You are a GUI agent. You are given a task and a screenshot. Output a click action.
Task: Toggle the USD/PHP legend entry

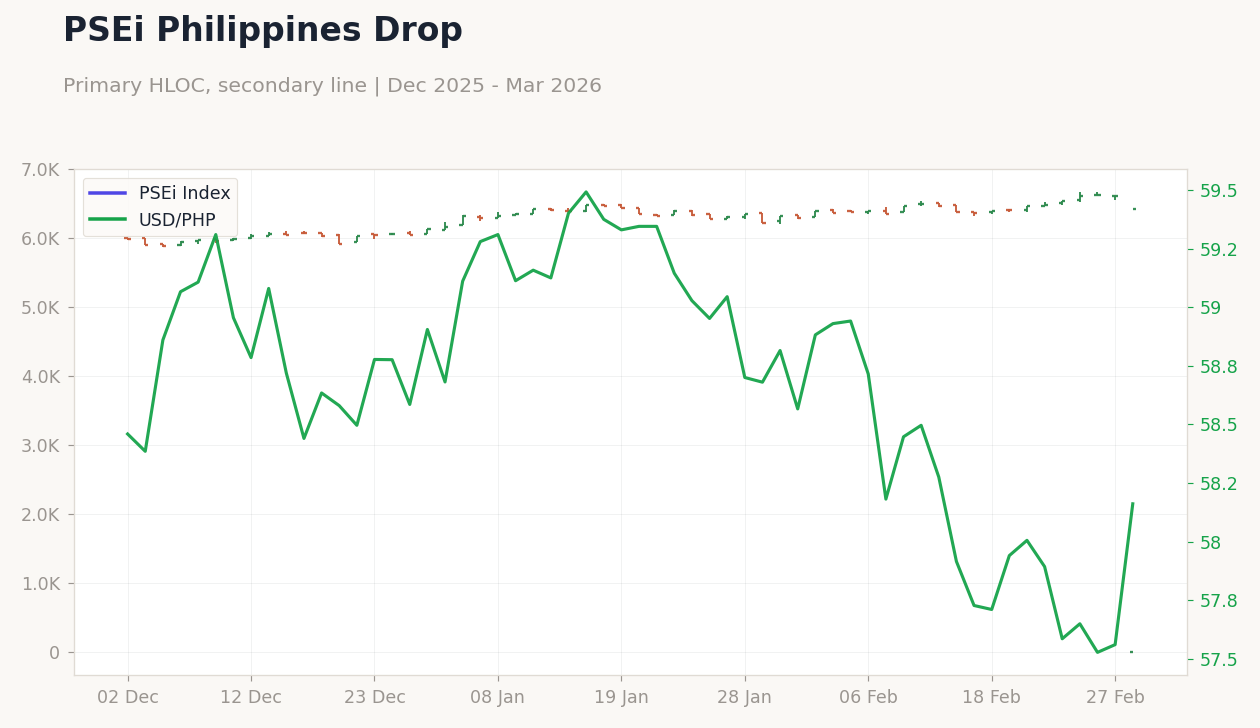(152, 220)
